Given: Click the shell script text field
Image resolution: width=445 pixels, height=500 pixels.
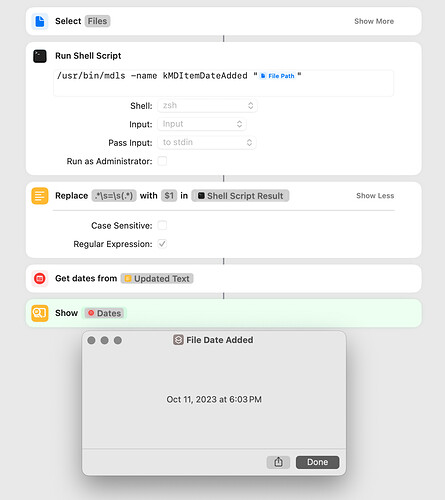Looking at the screenshot, I should click(223, 83).
